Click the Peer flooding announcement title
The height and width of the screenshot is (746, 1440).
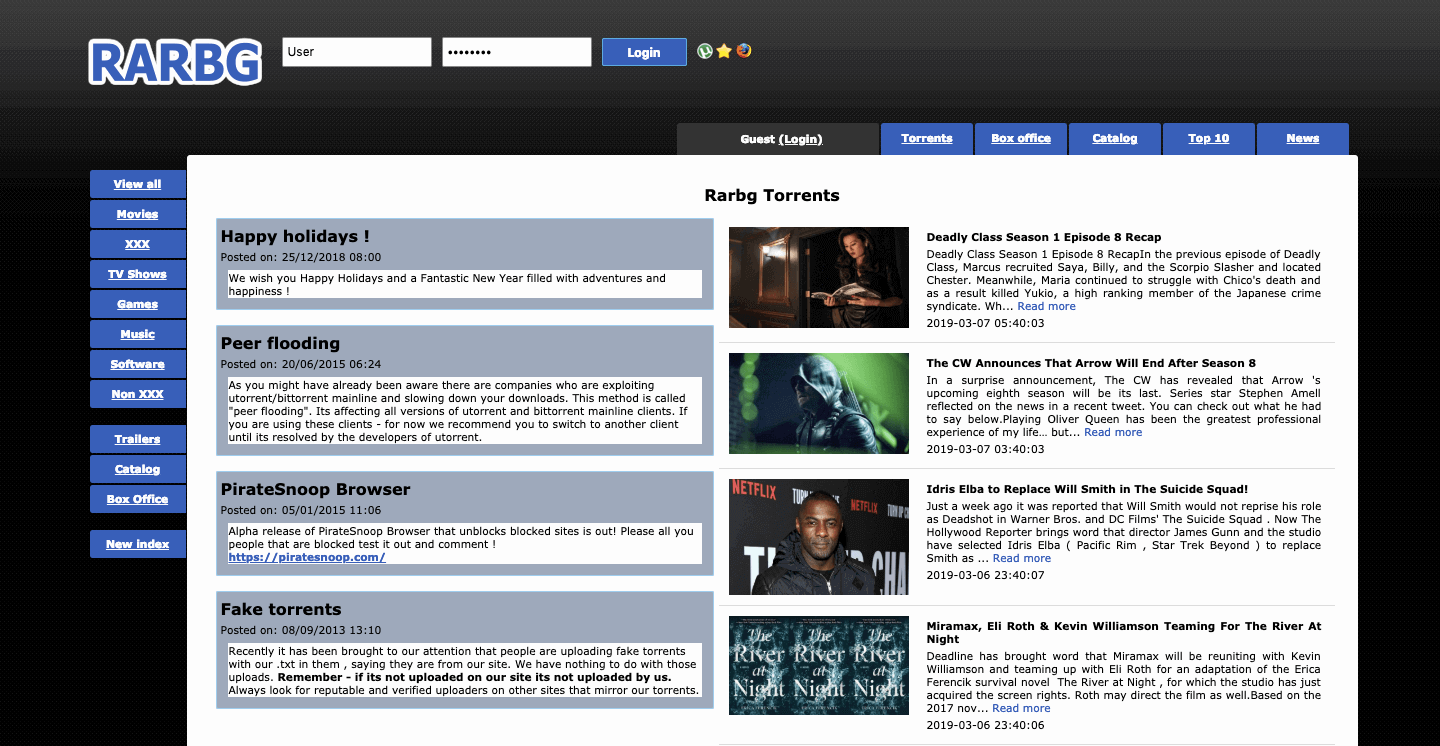pyautogui.click(x=280, y=343)
